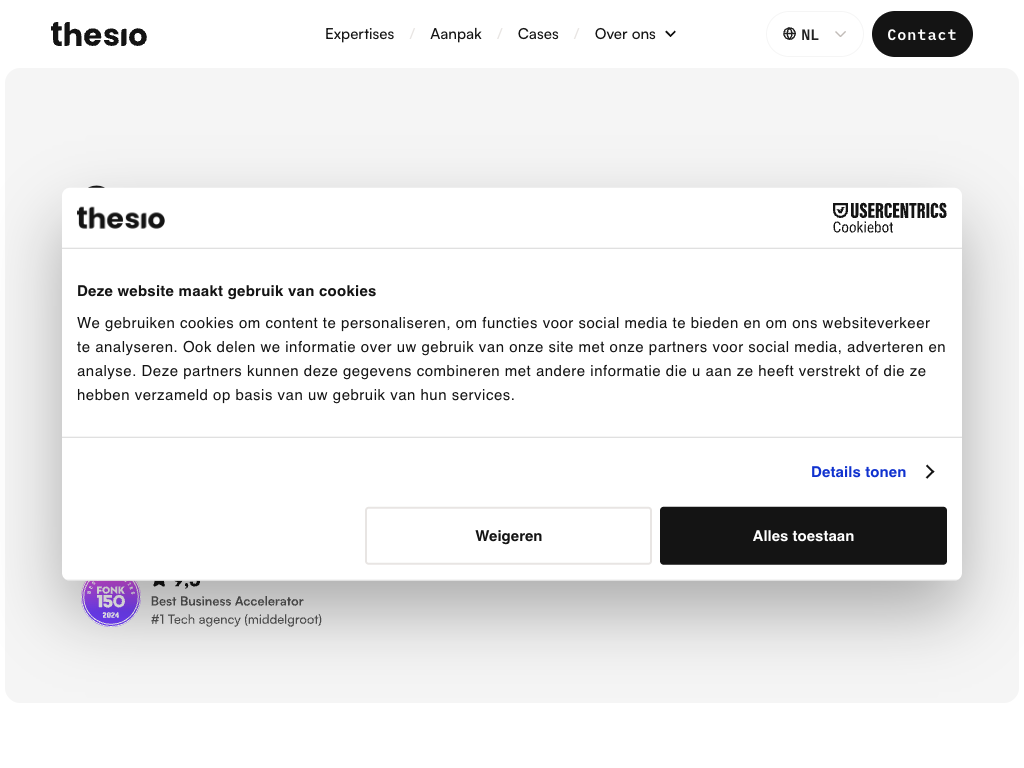The image size is (1024, 768).
Task: Open the Usercentrics Cookiebot logo link
Action: (889, 218)
